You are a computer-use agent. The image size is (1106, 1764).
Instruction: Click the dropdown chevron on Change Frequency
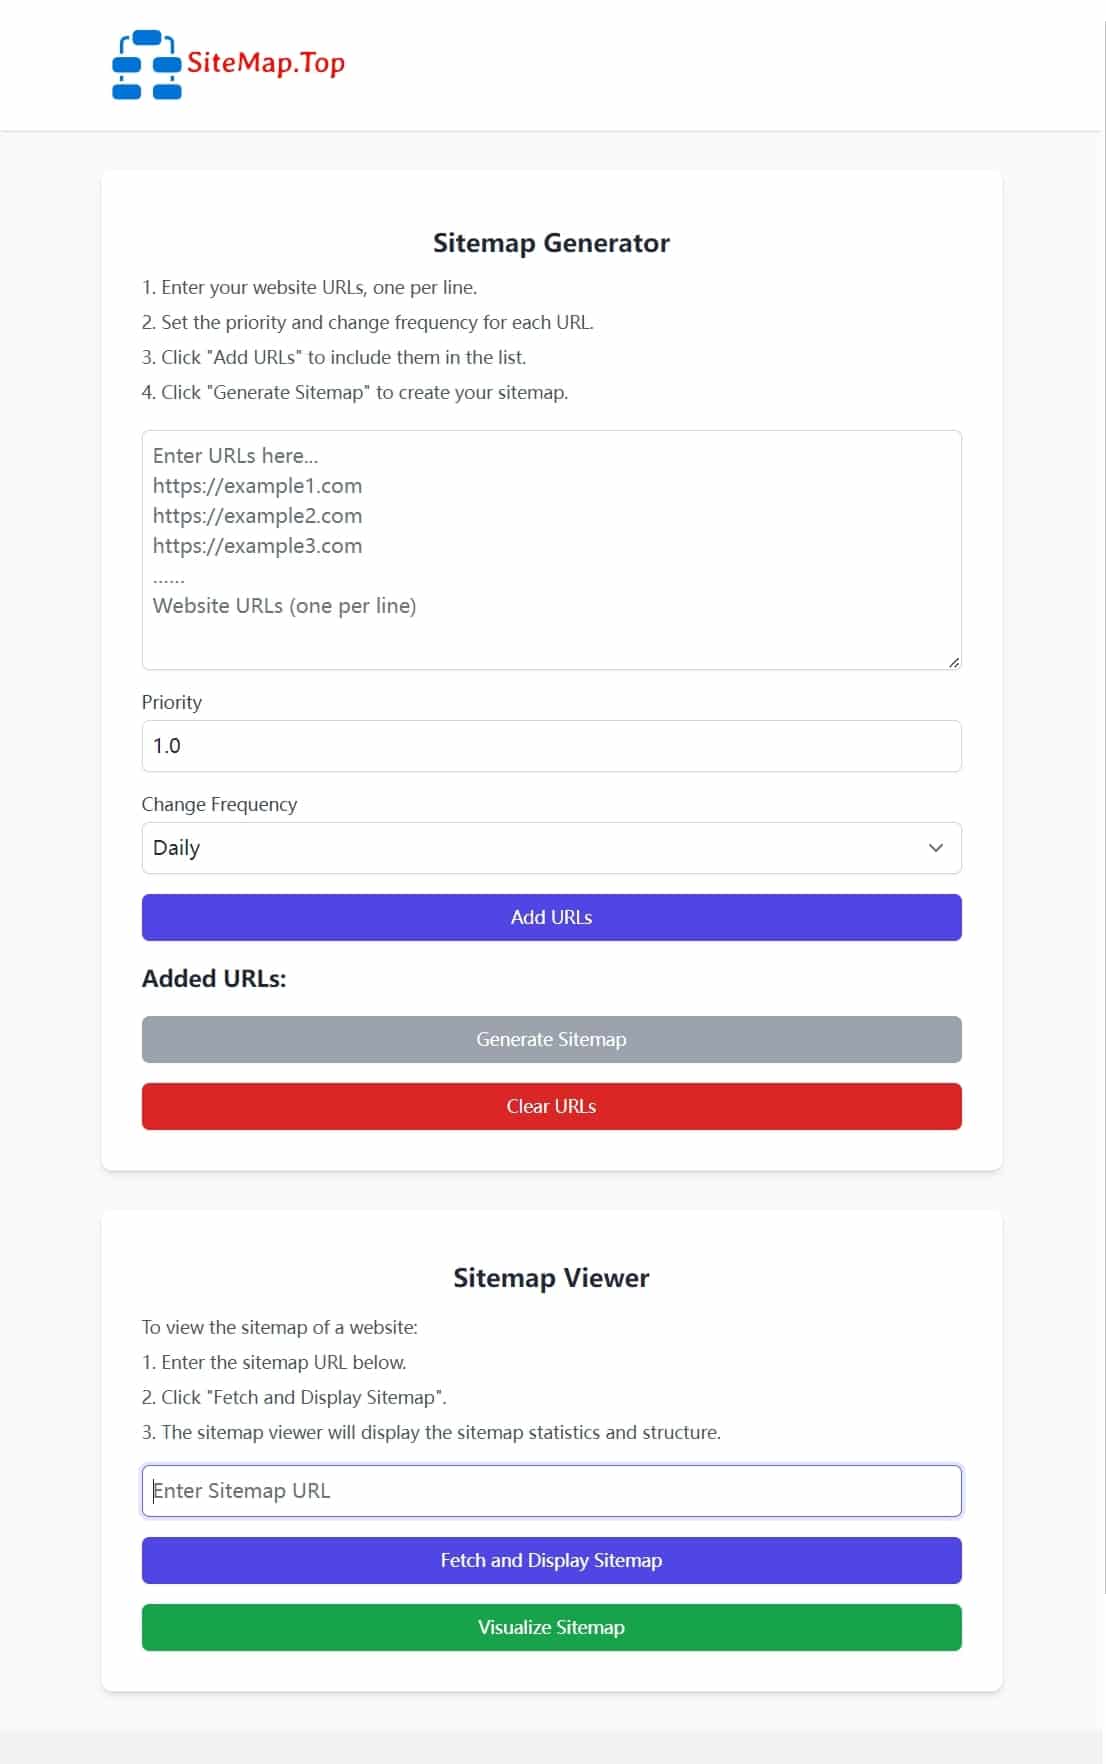(x=936, y=847)
